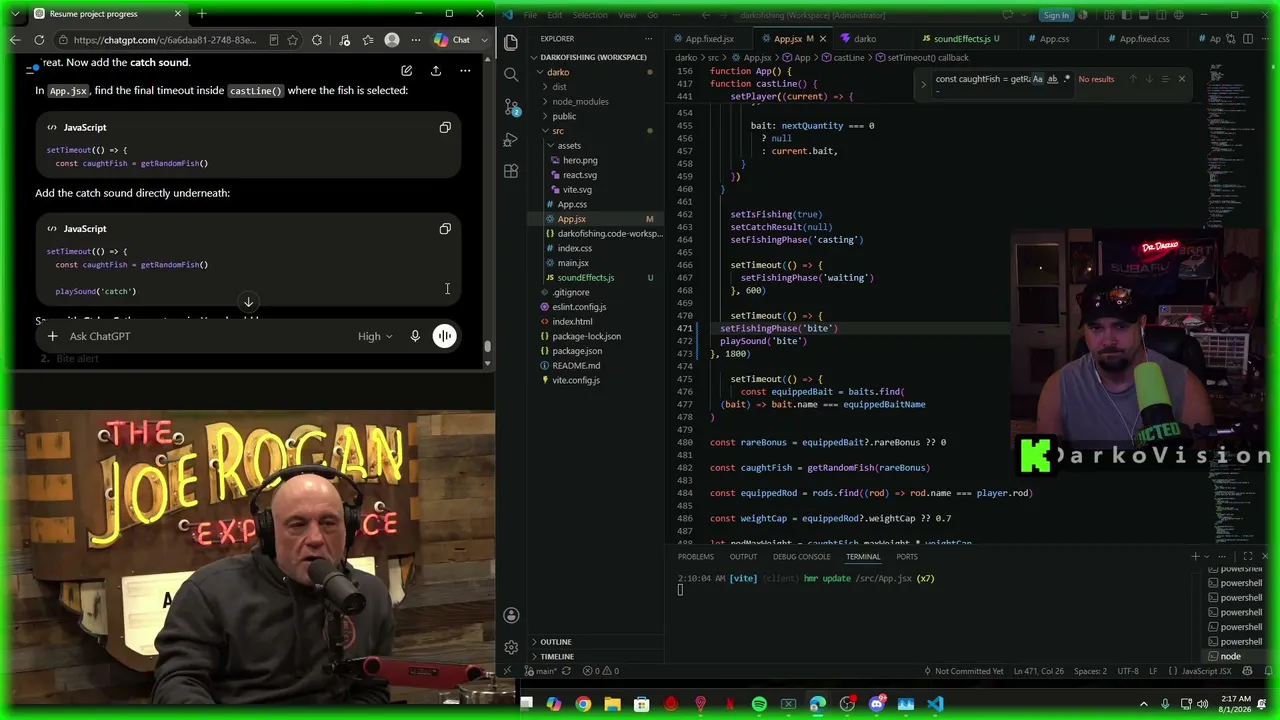Viewport: 1280px width, 720px height.
Task: Toggle the Replace row in find widget
Action: 923,84
